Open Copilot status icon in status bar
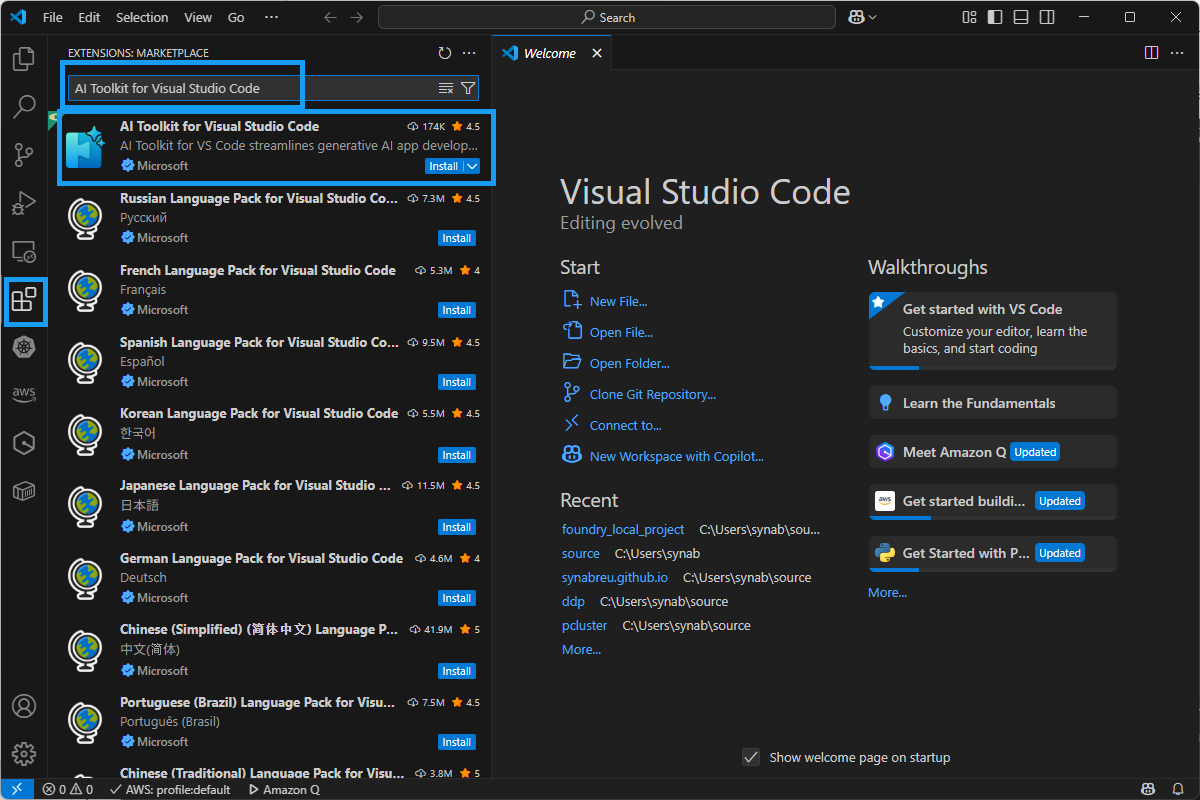Screen dimensions: 1200x800 click(x=1149, y=789)
